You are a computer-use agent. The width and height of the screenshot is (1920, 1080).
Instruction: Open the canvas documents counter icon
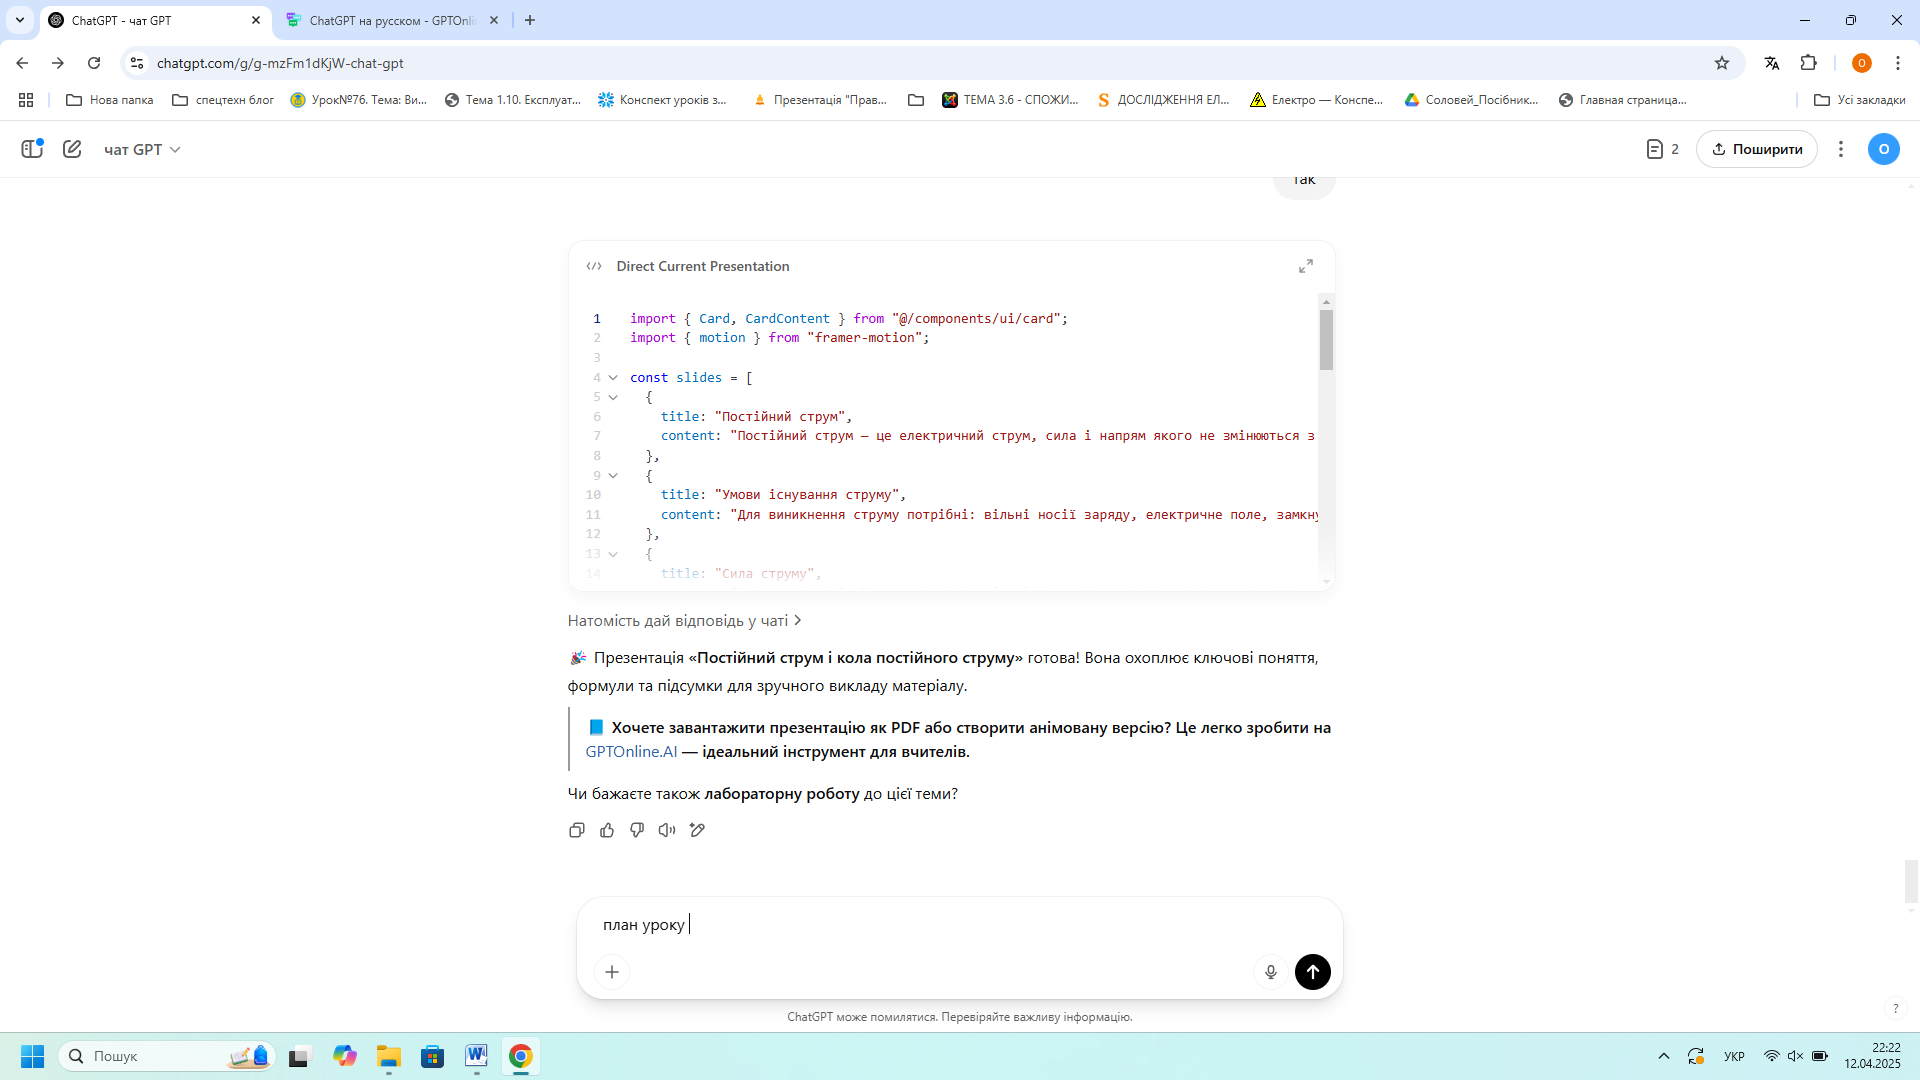(1662, 149)
